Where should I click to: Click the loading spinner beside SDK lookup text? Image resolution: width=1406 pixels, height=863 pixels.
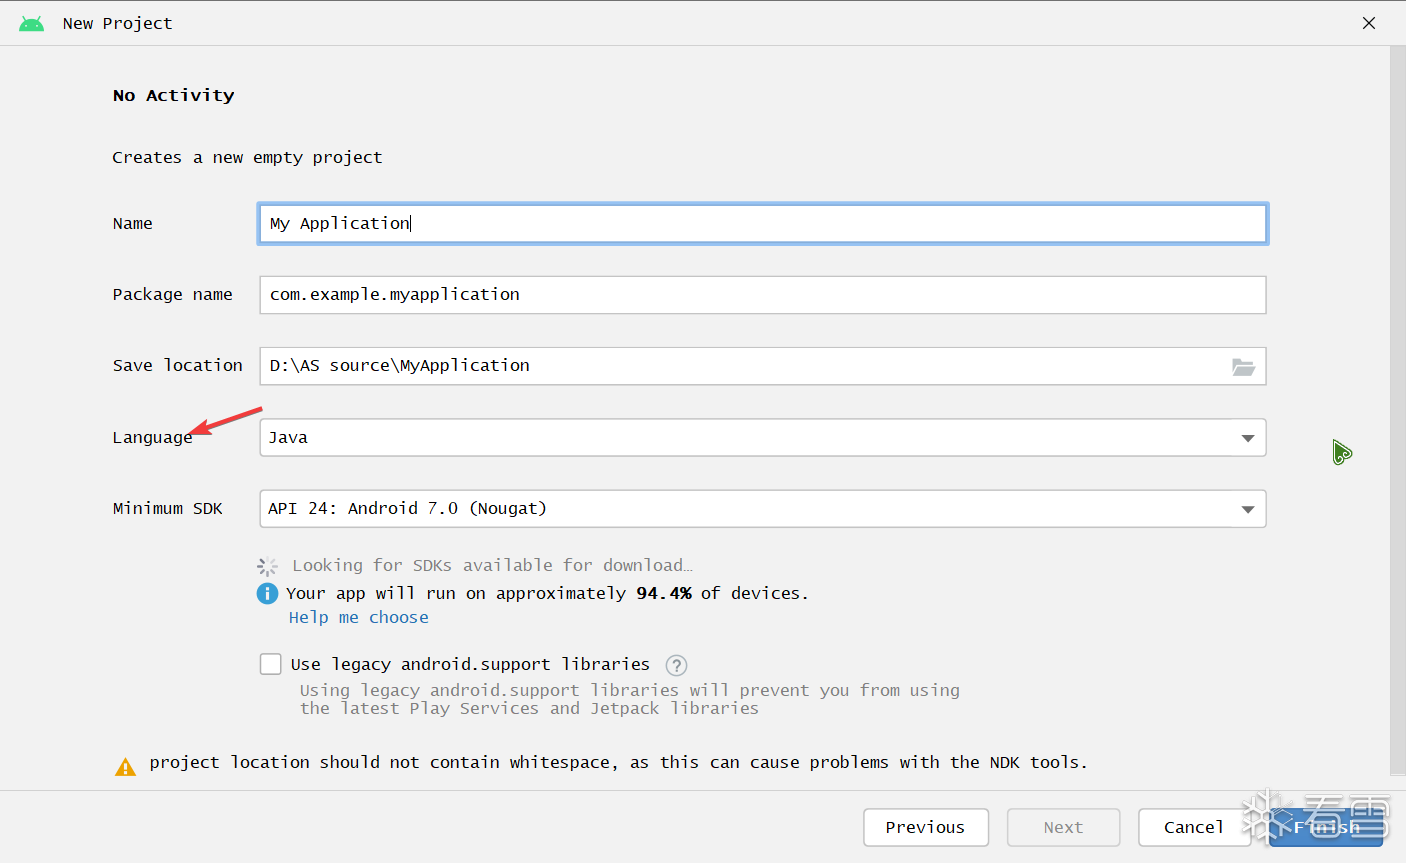(267, 566)
